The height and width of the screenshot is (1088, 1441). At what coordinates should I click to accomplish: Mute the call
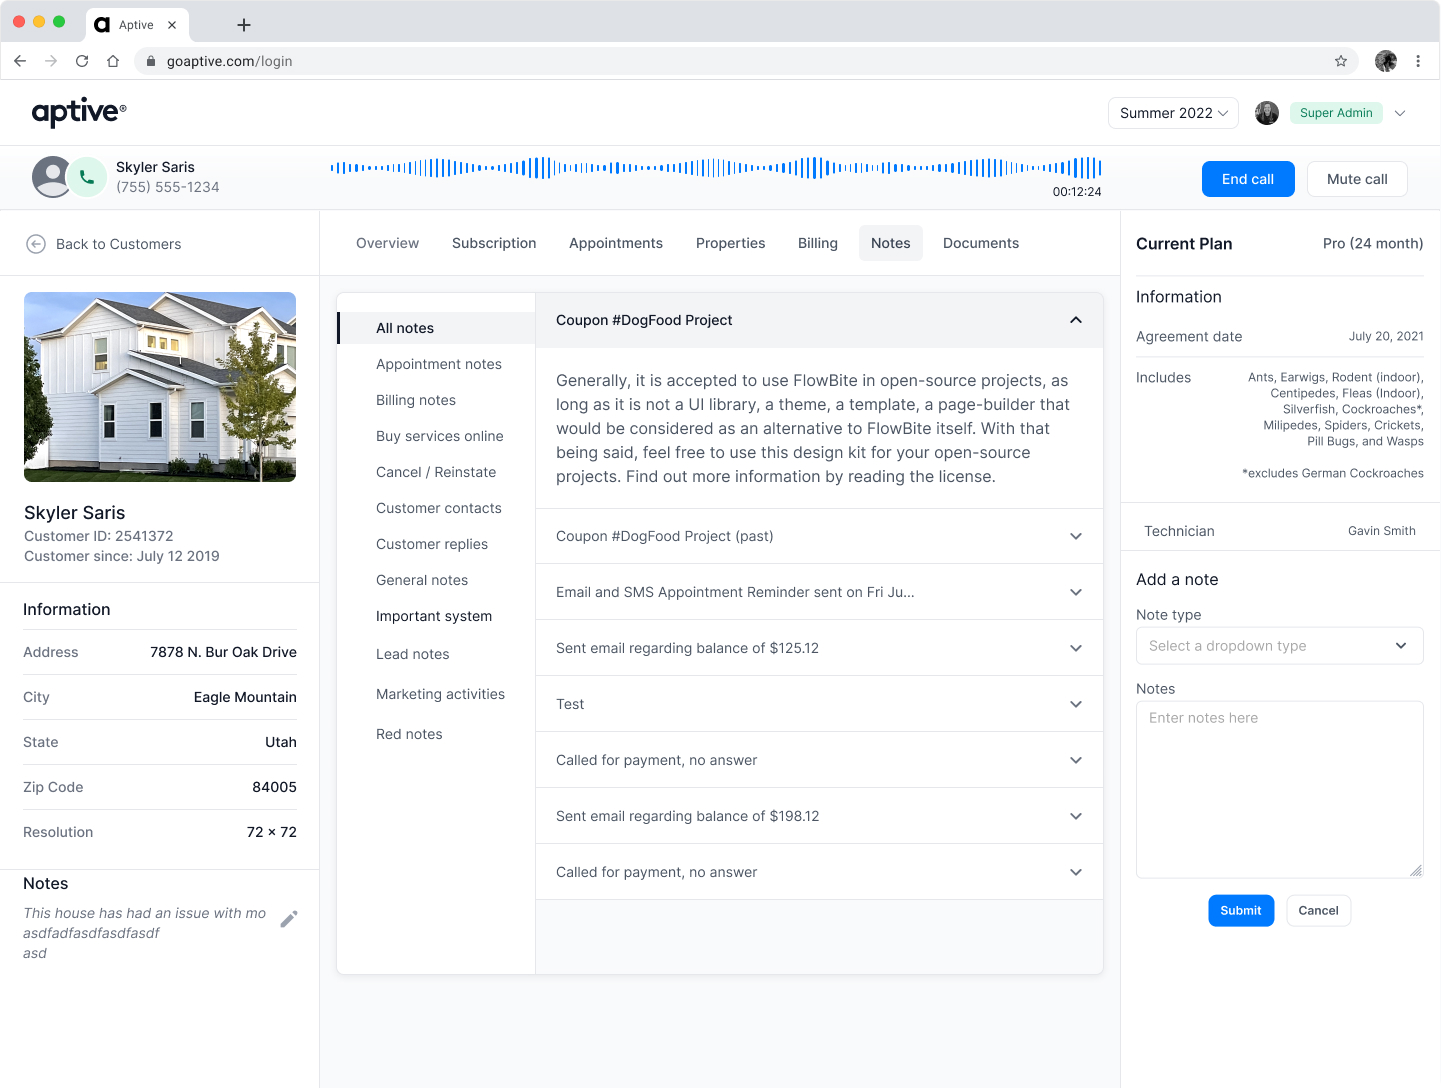tap(1357, 179)
